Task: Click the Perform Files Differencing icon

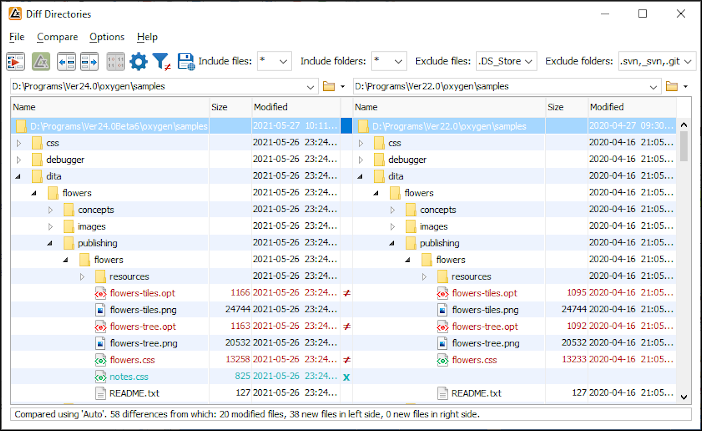Action: click(41, 62)
